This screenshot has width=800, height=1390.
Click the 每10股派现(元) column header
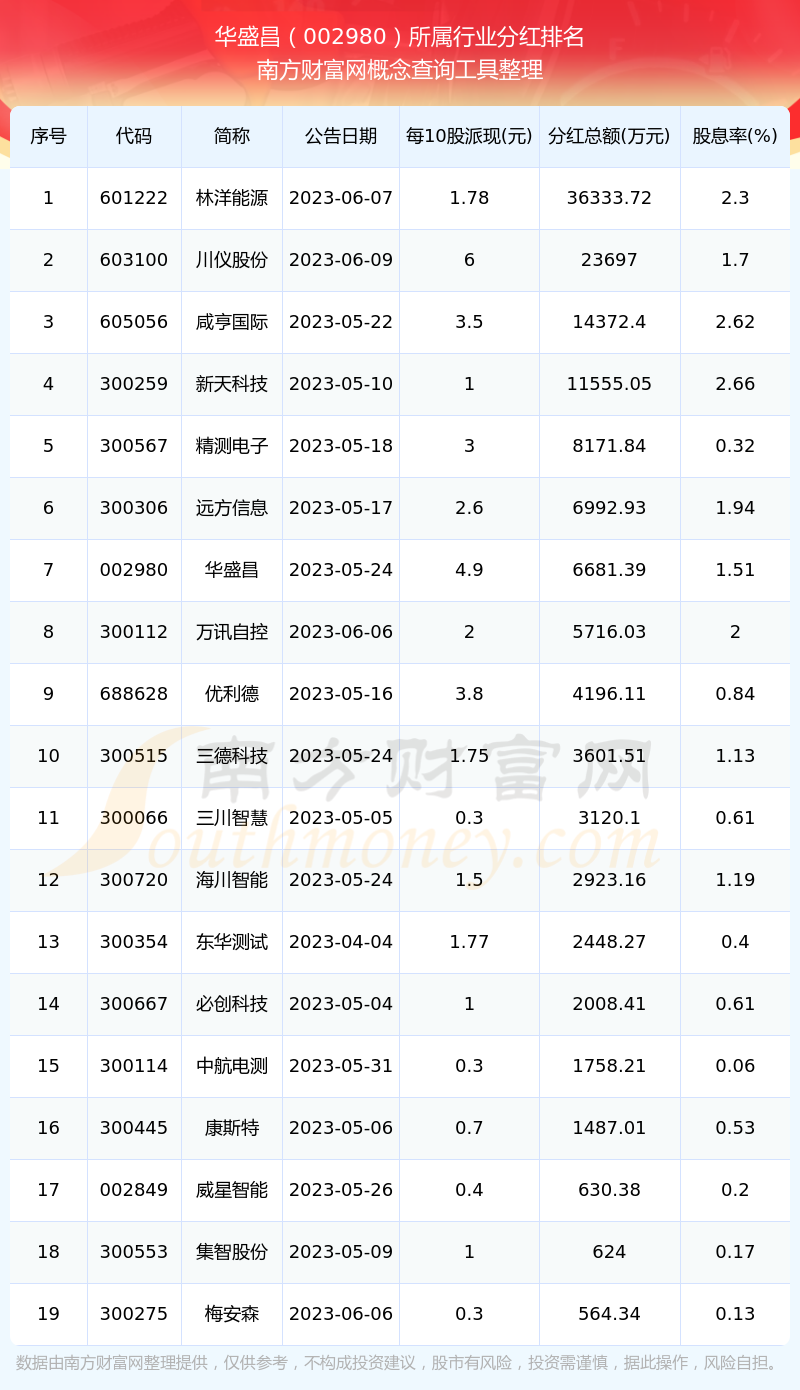pos(469,136)
